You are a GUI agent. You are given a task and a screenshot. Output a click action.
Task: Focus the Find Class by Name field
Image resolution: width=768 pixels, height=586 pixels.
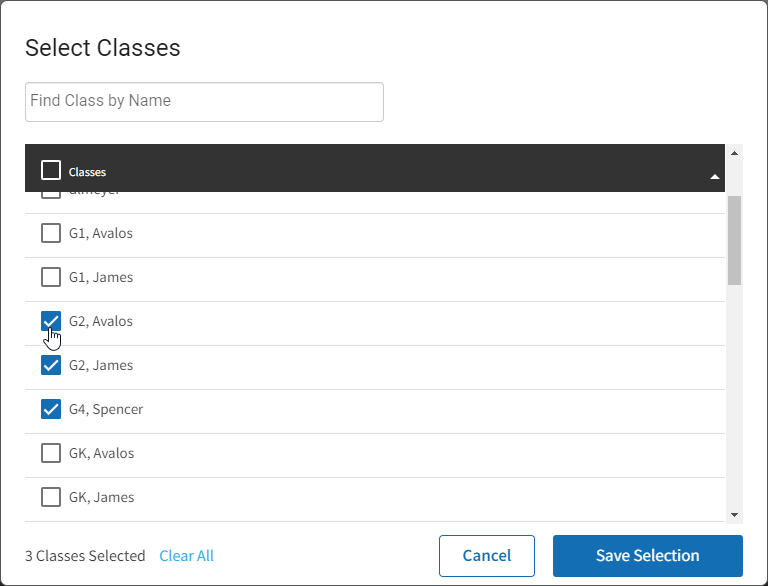coord(204,102)
